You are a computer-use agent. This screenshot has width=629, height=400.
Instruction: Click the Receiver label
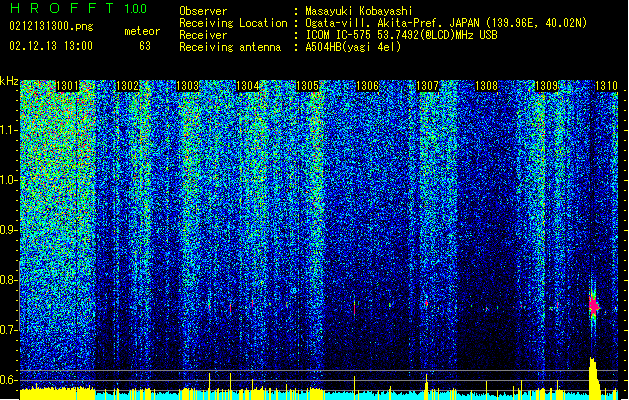click(203, 35)
